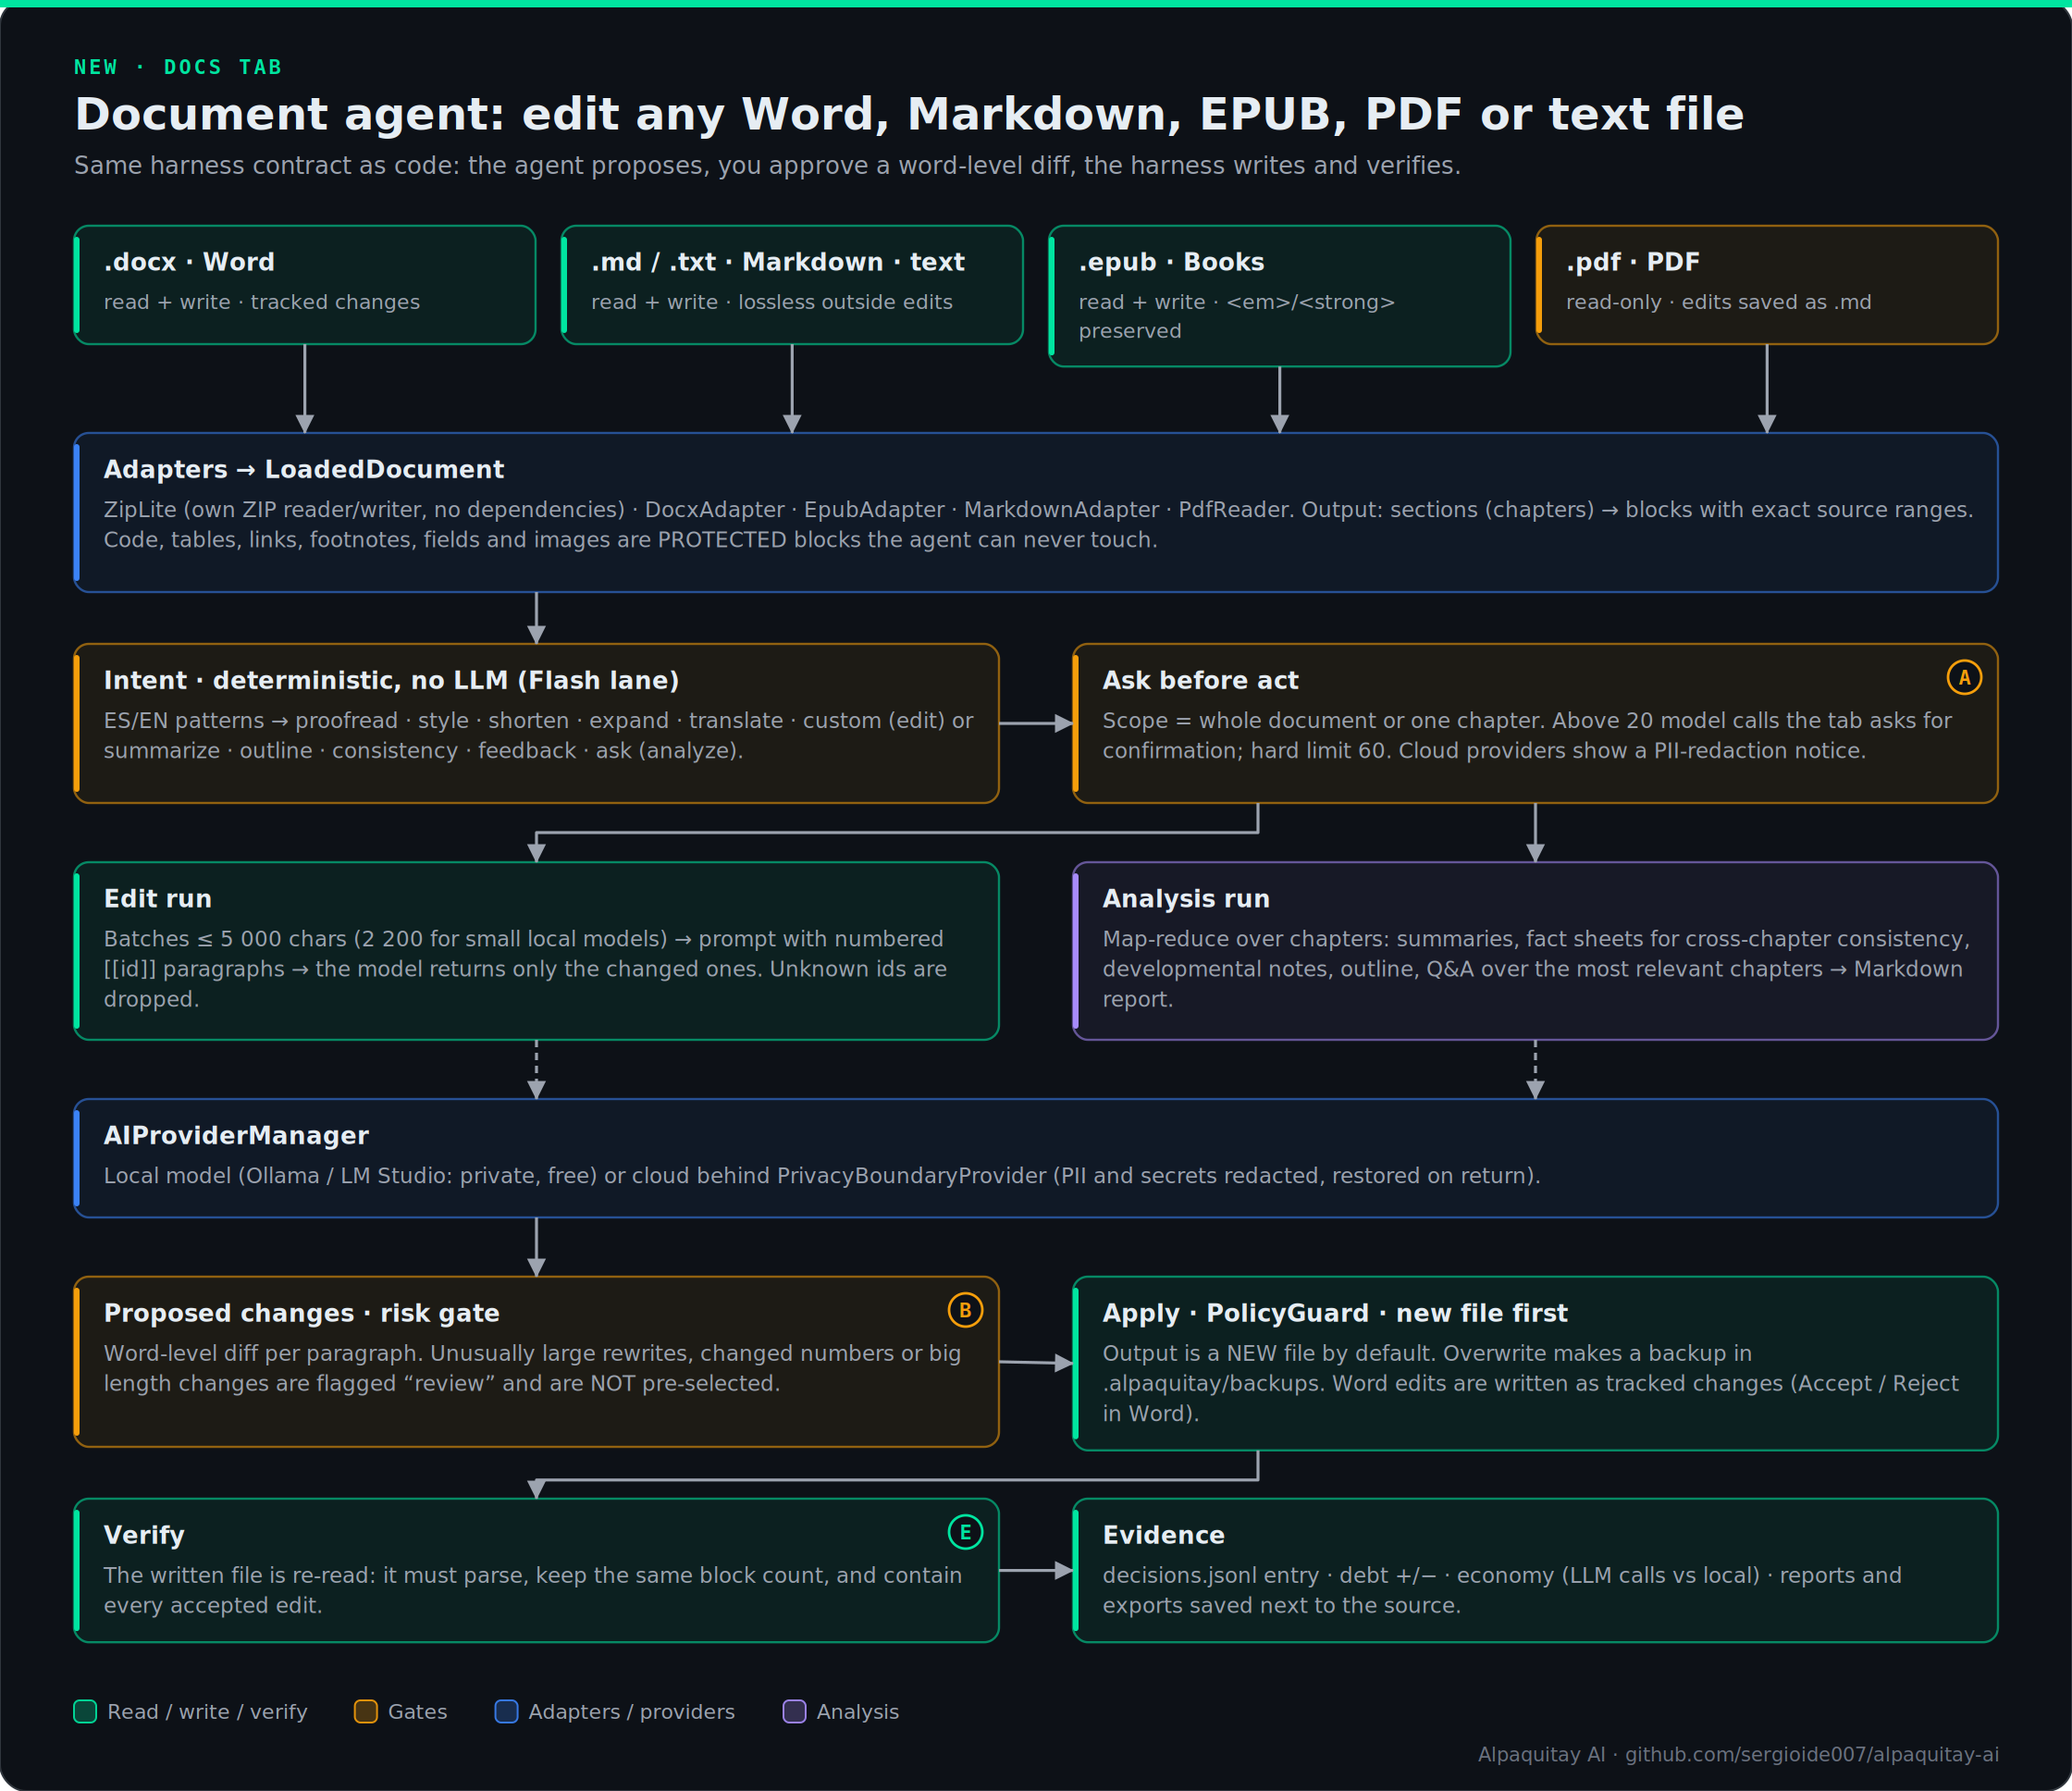2072x1791 pixels.
Task: Click the Gates legend label
Action: tap(417, 1711)
